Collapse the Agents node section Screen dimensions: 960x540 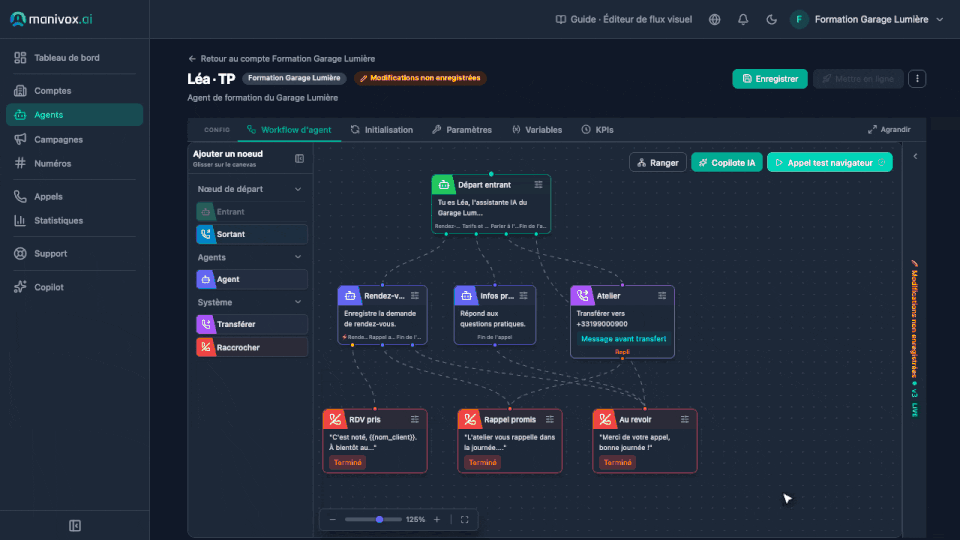298,257
